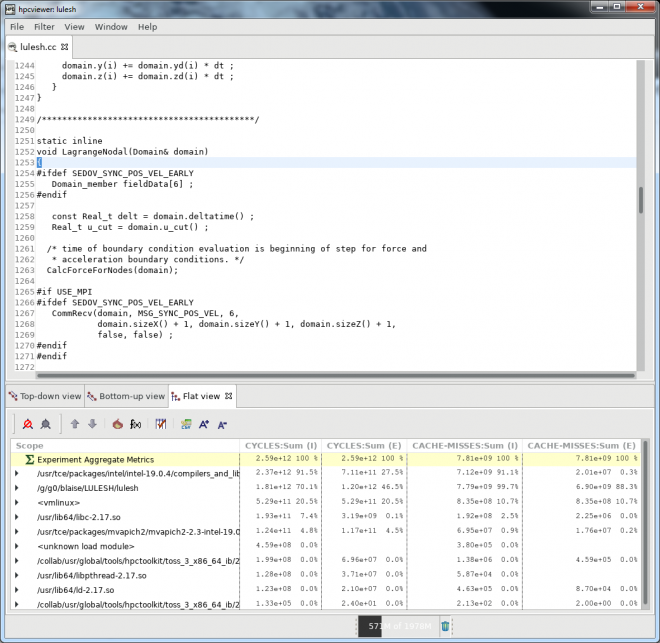Click line number 1253 in the gutter
The width and height of the screenshot is (660, 643).
point(24,162)
